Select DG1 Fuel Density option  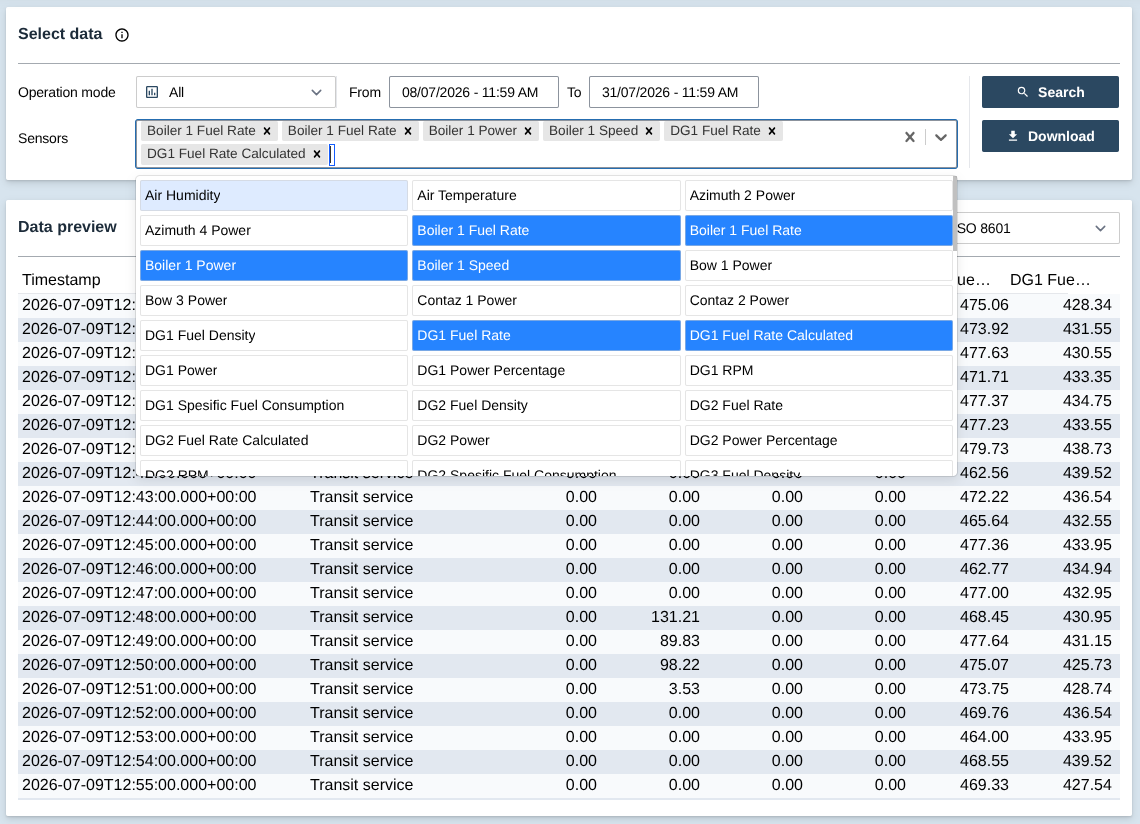coord(273,335)
